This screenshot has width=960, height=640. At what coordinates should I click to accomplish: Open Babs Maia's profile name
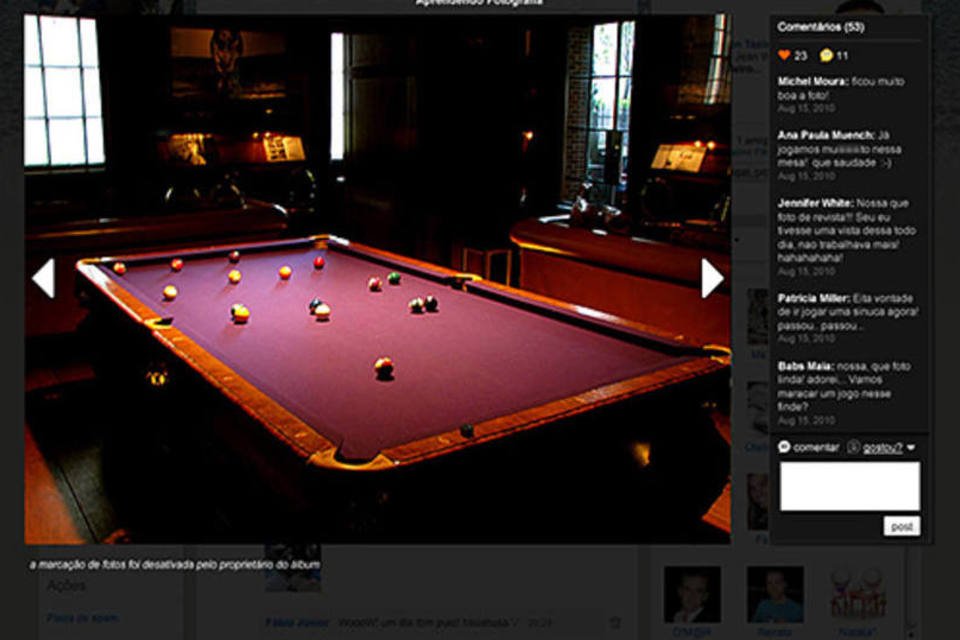click(x=806, y=366)
